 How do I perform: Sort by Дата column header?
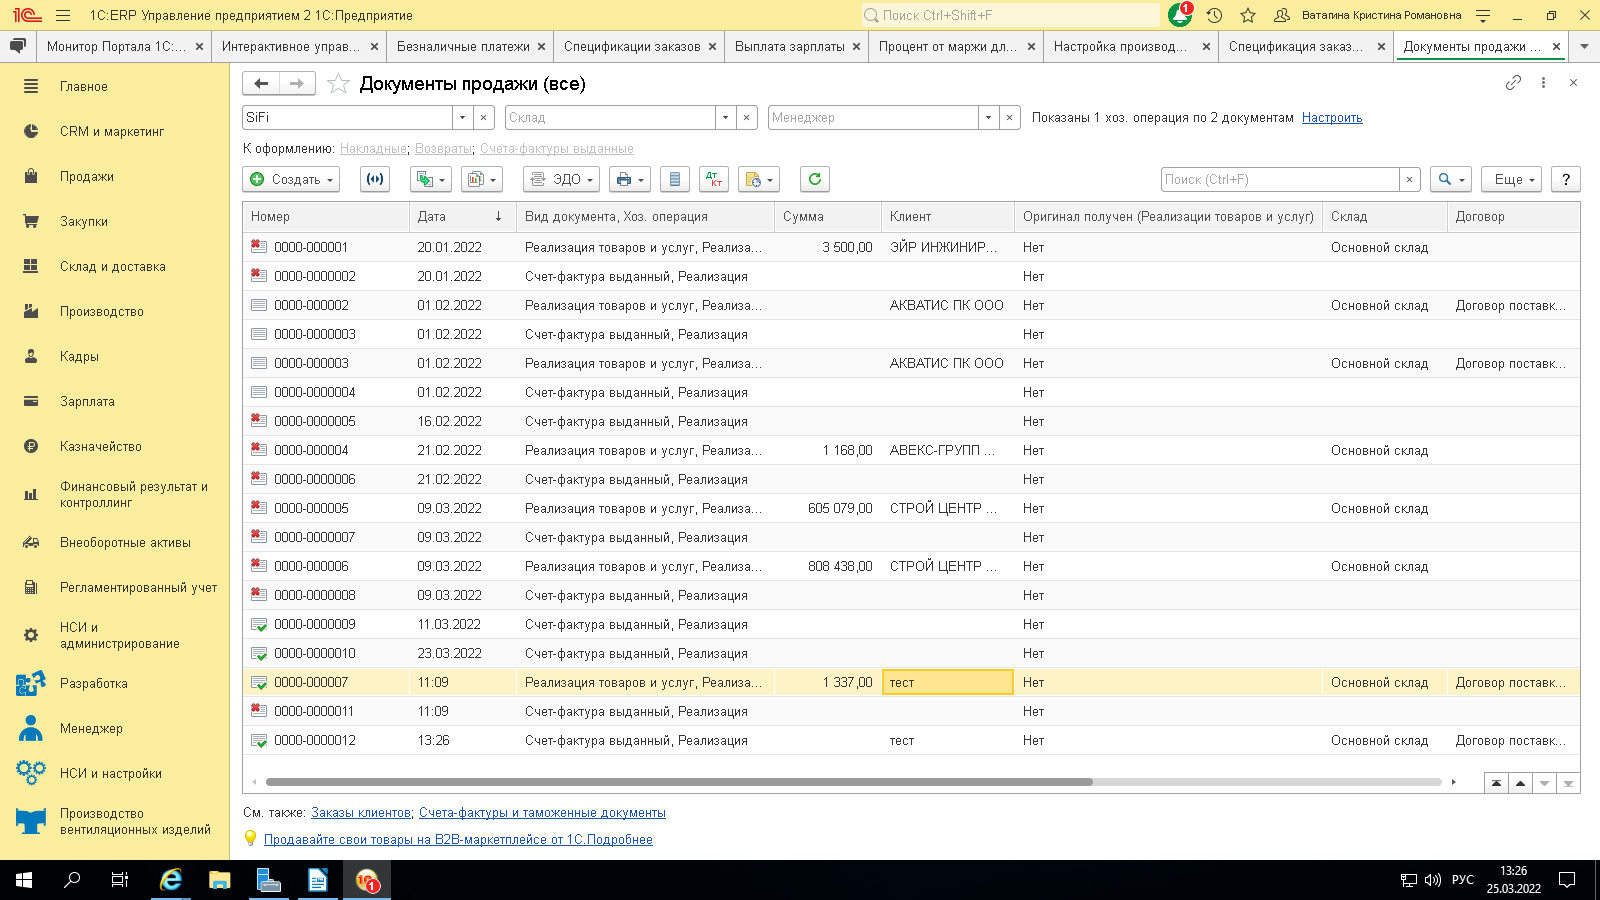click(x=462, y=217)
